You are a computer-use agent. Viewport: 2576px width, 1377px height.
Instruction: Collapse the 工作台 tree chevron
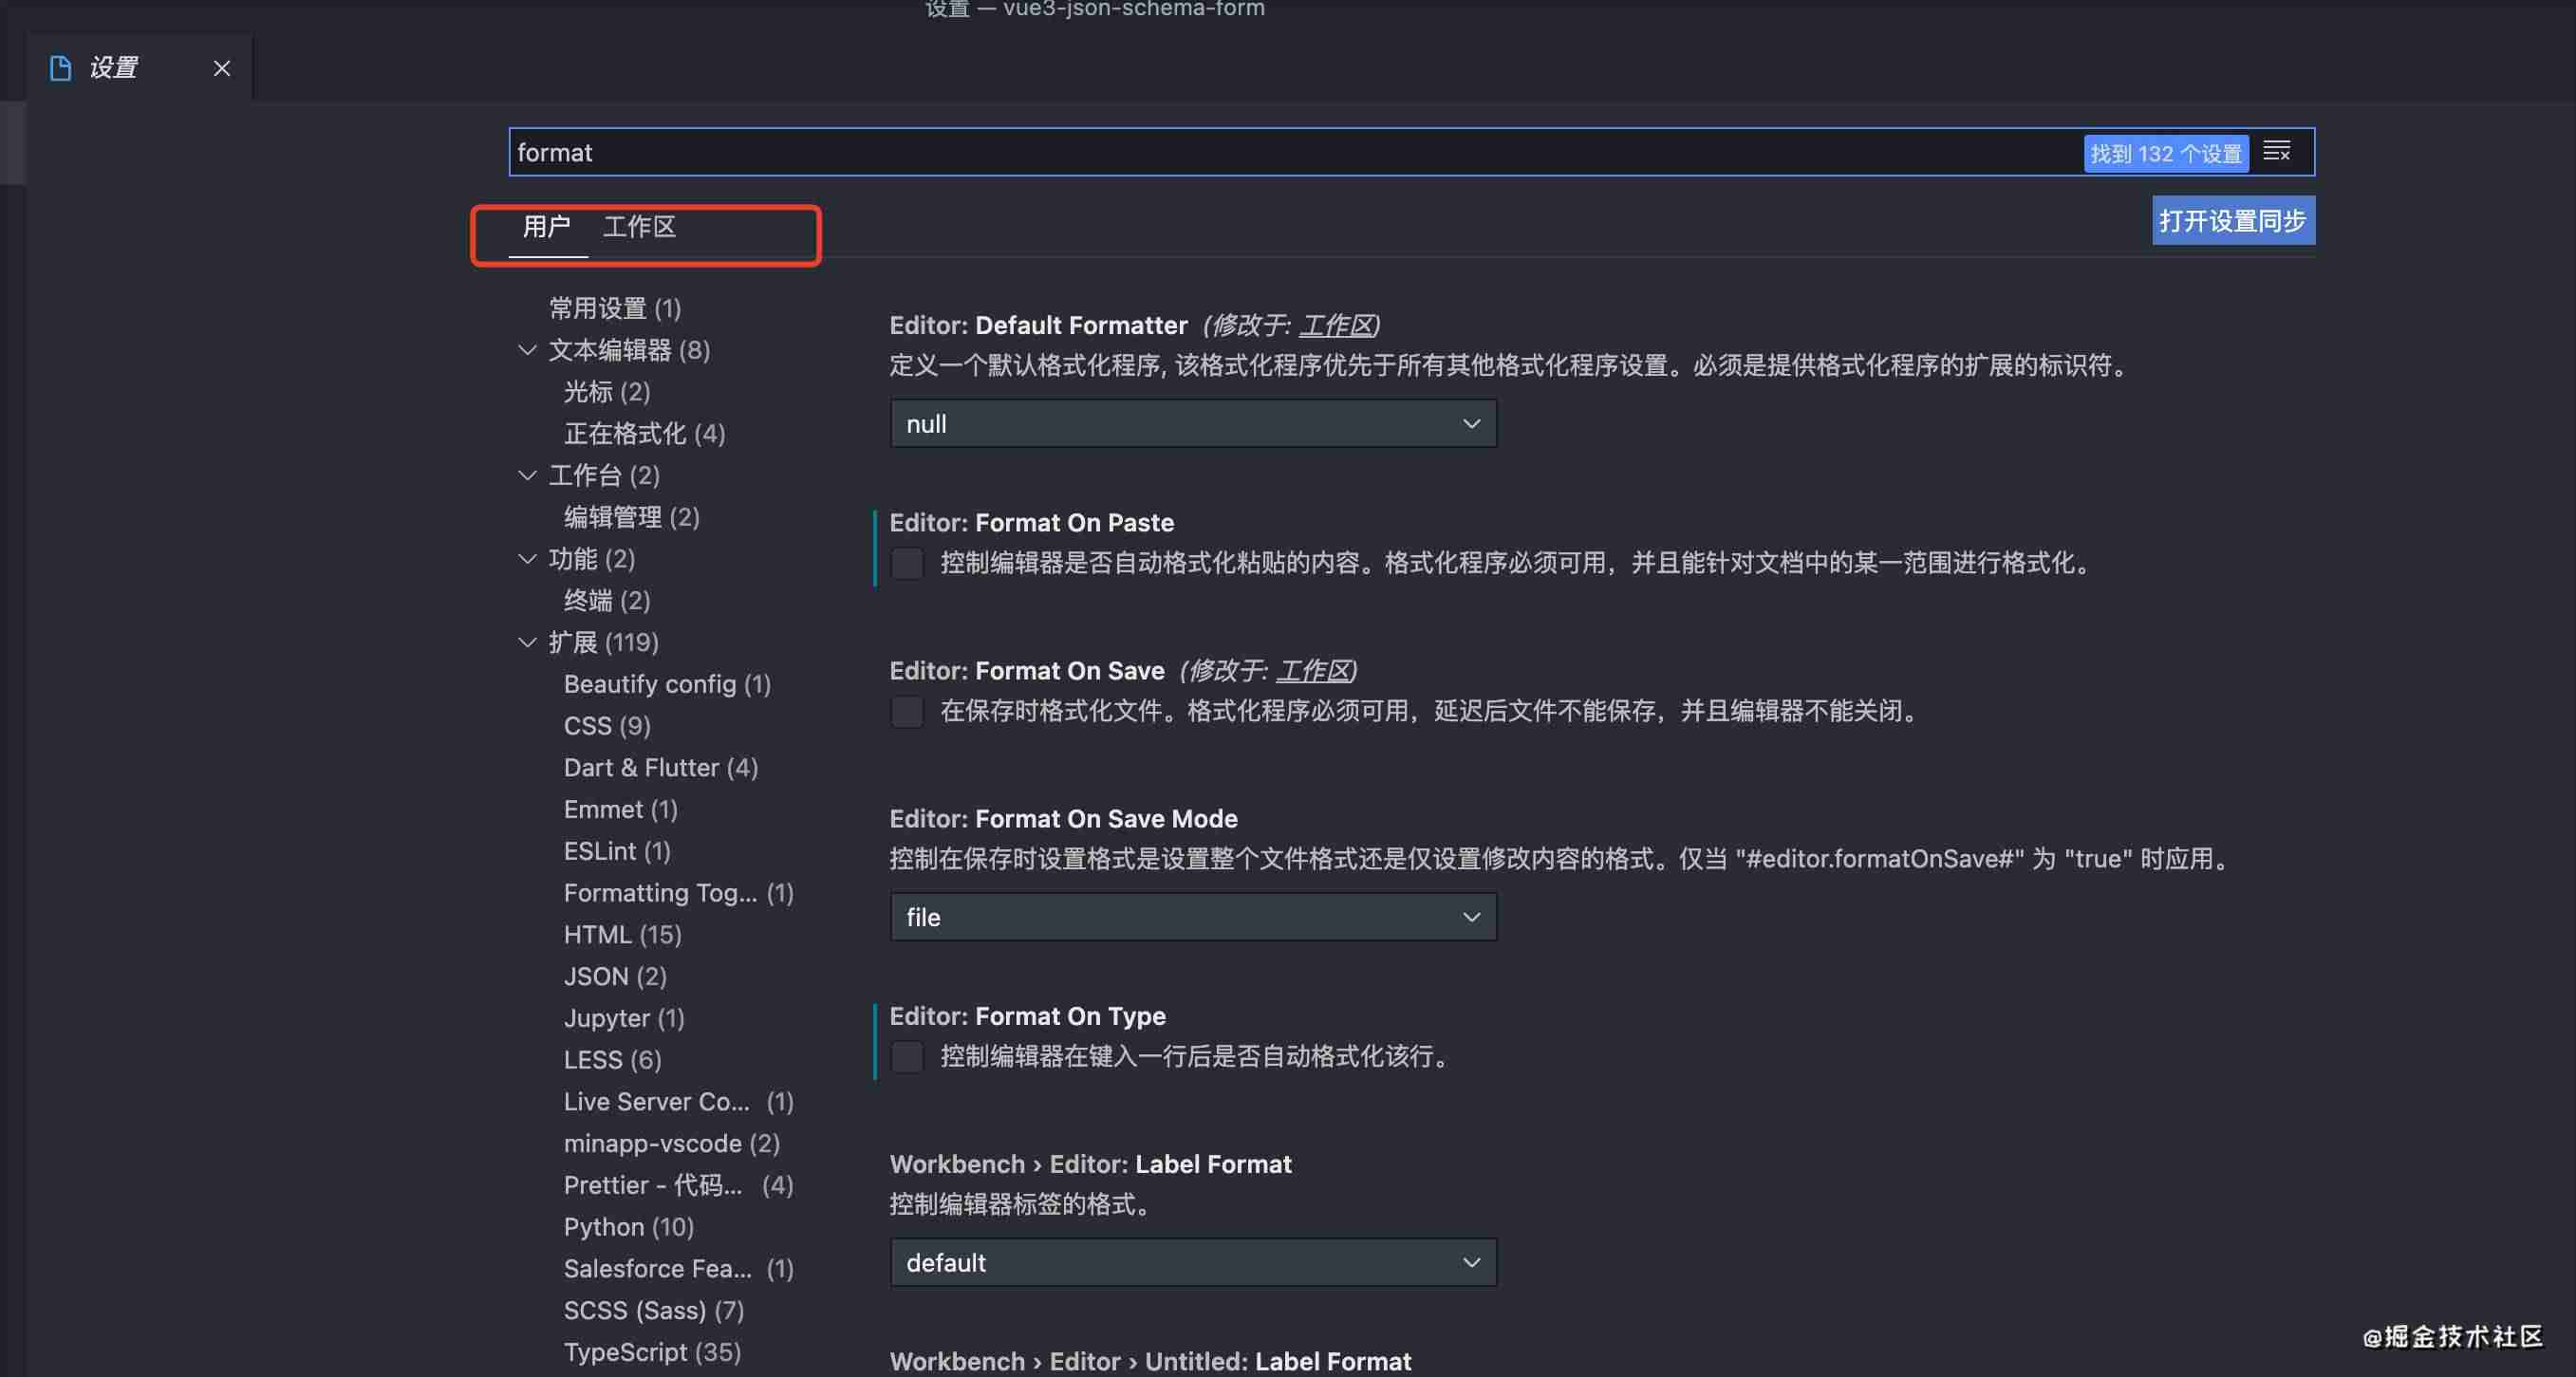528,475
